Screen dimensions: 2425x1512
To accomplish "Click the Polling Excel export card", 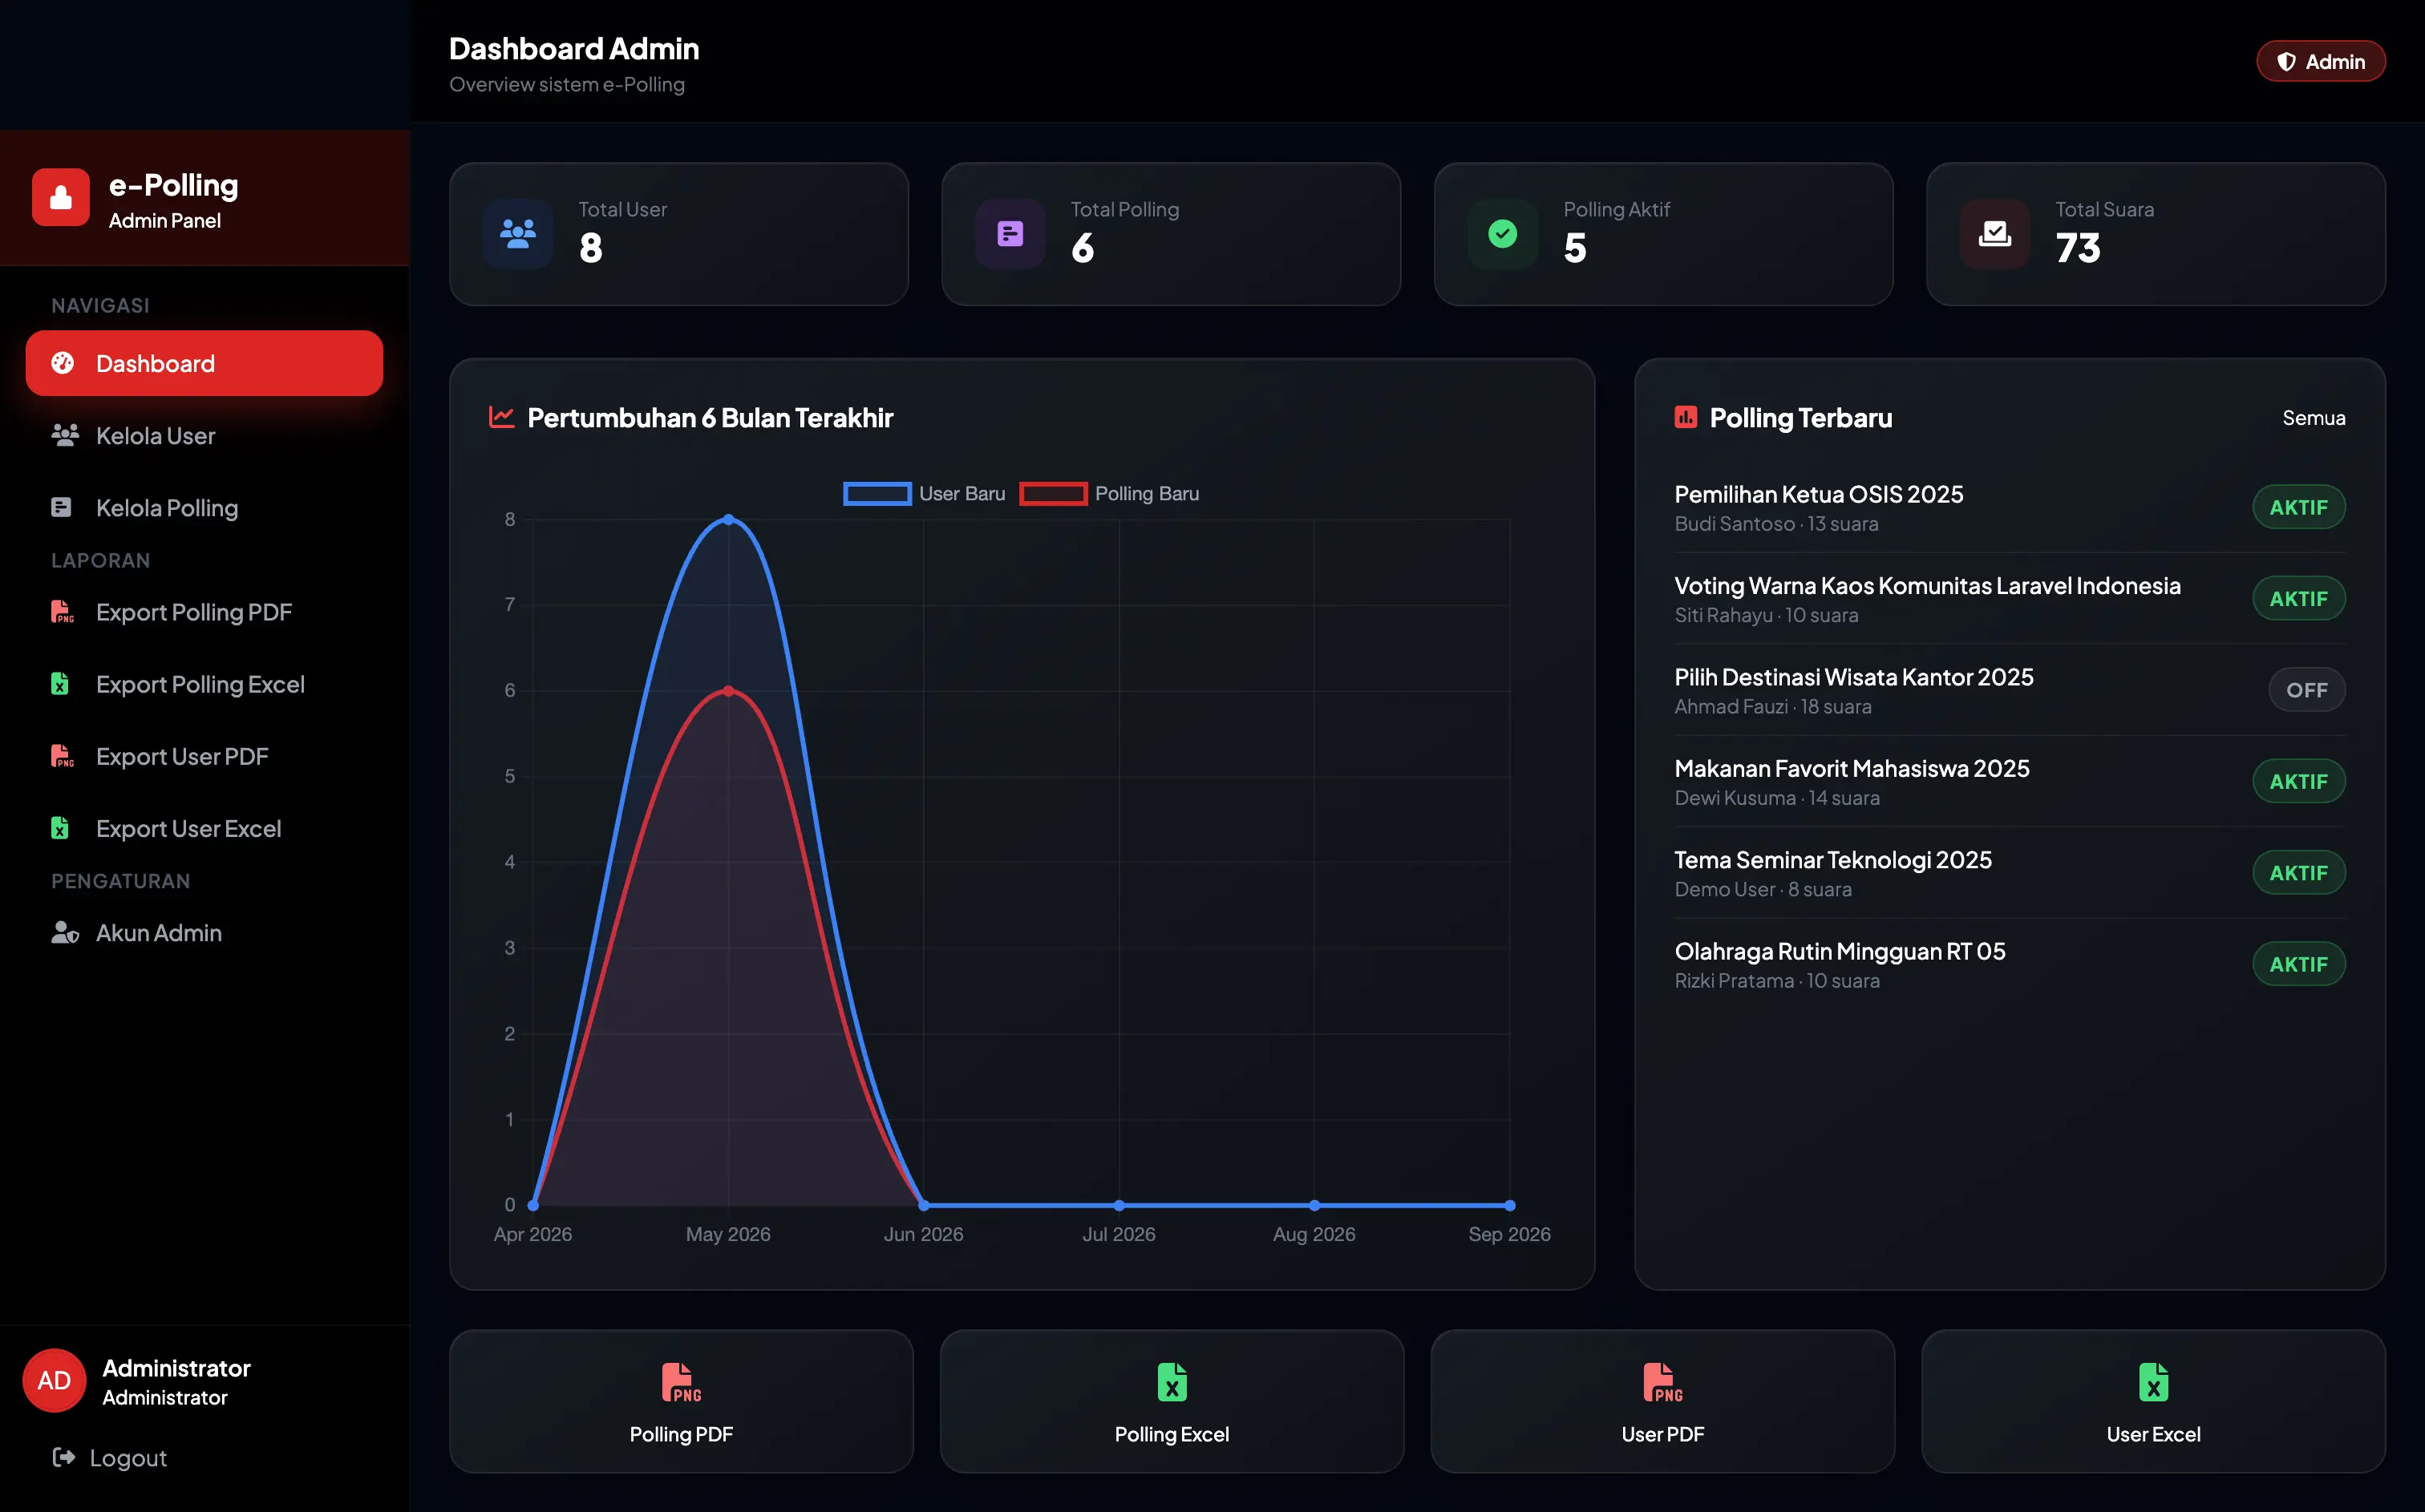I will [1172, 1401].
